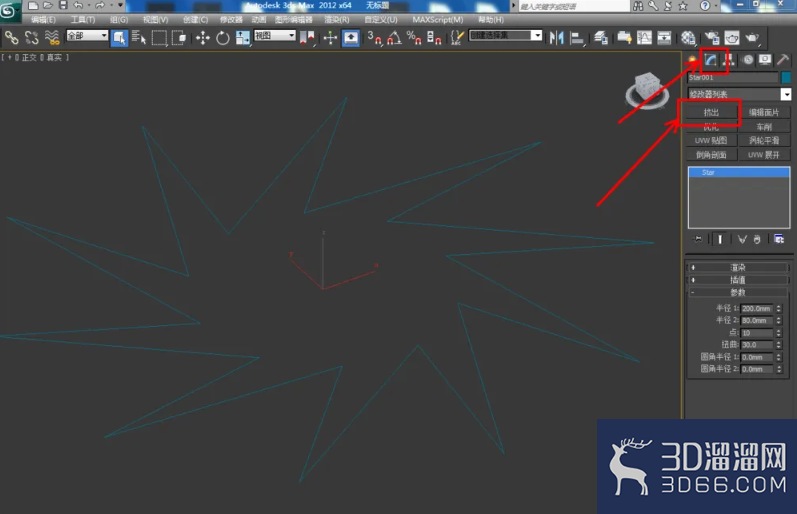This screenshot has height=514, width=797.
Task: Open quick access toolbar customize arrow
Action: [120, 6]
